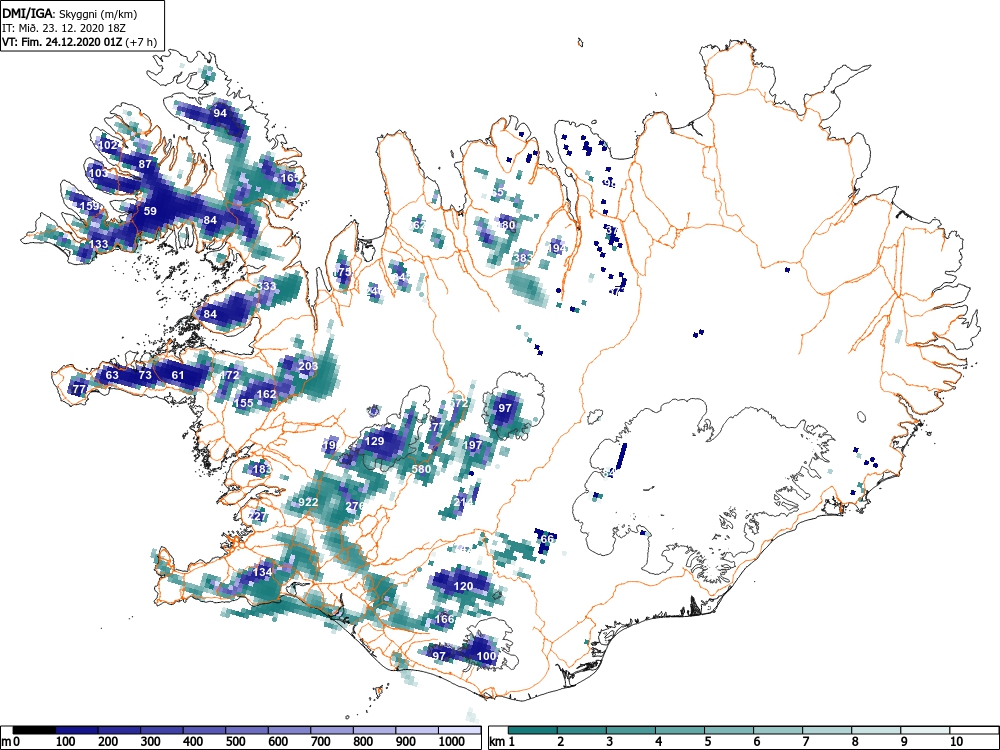Click visibility value 59 in Westfjords
1000x750 pixels.
pos(150,211)
